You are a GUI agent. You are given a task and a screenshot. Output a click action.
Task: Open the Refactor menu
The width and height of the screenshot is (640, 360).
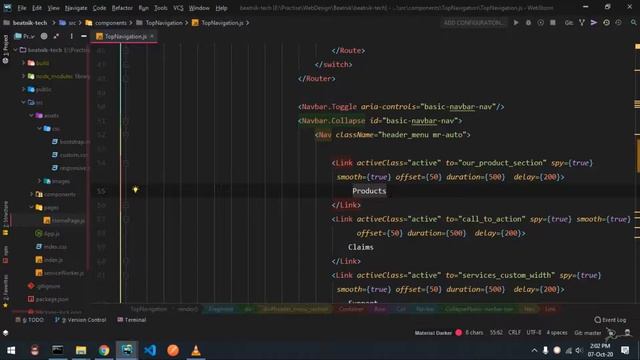pos(122,8)
